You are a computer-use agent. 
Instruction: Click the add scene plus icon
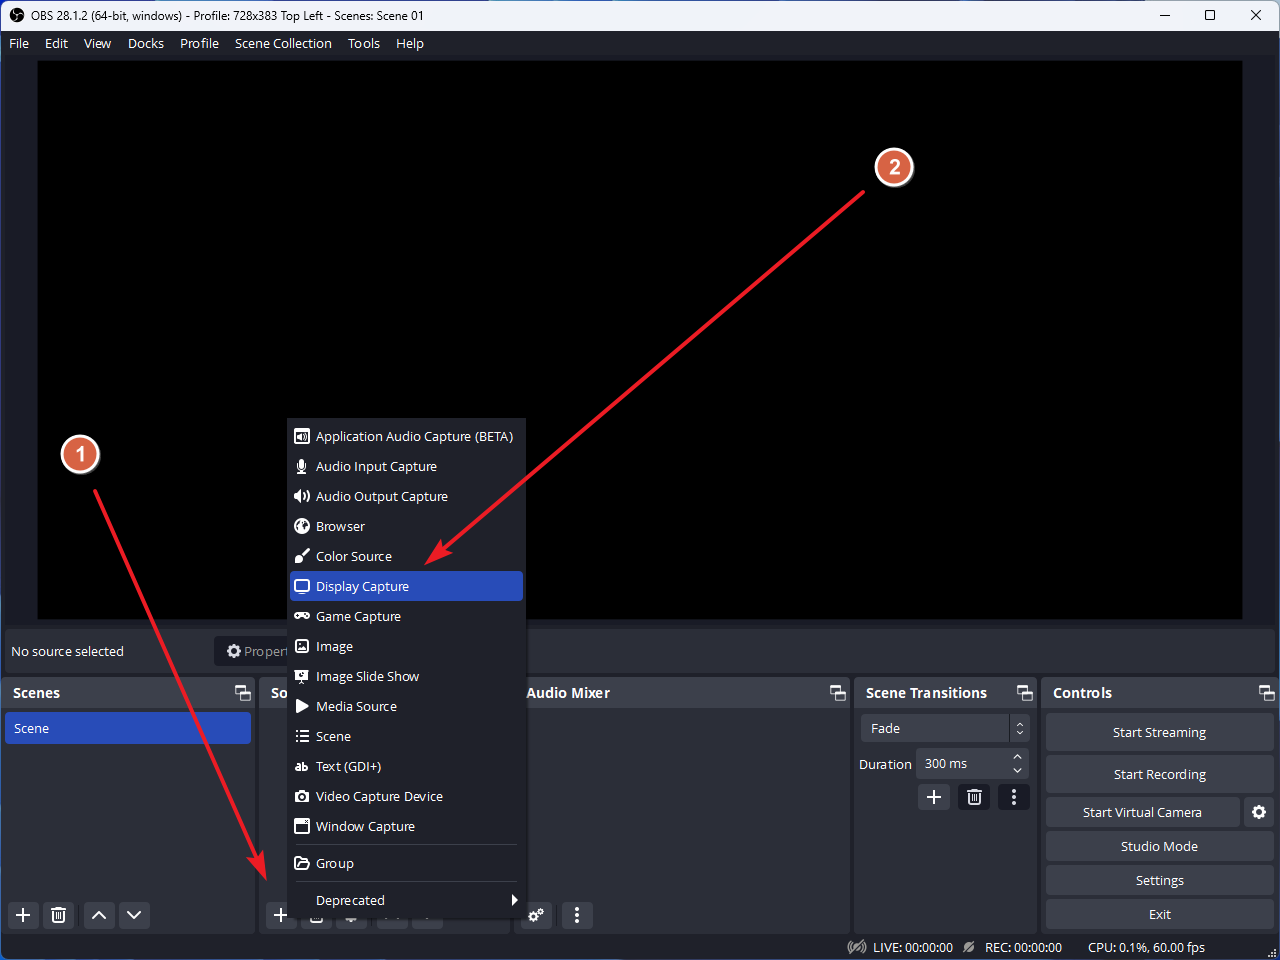tap(23, 915)
